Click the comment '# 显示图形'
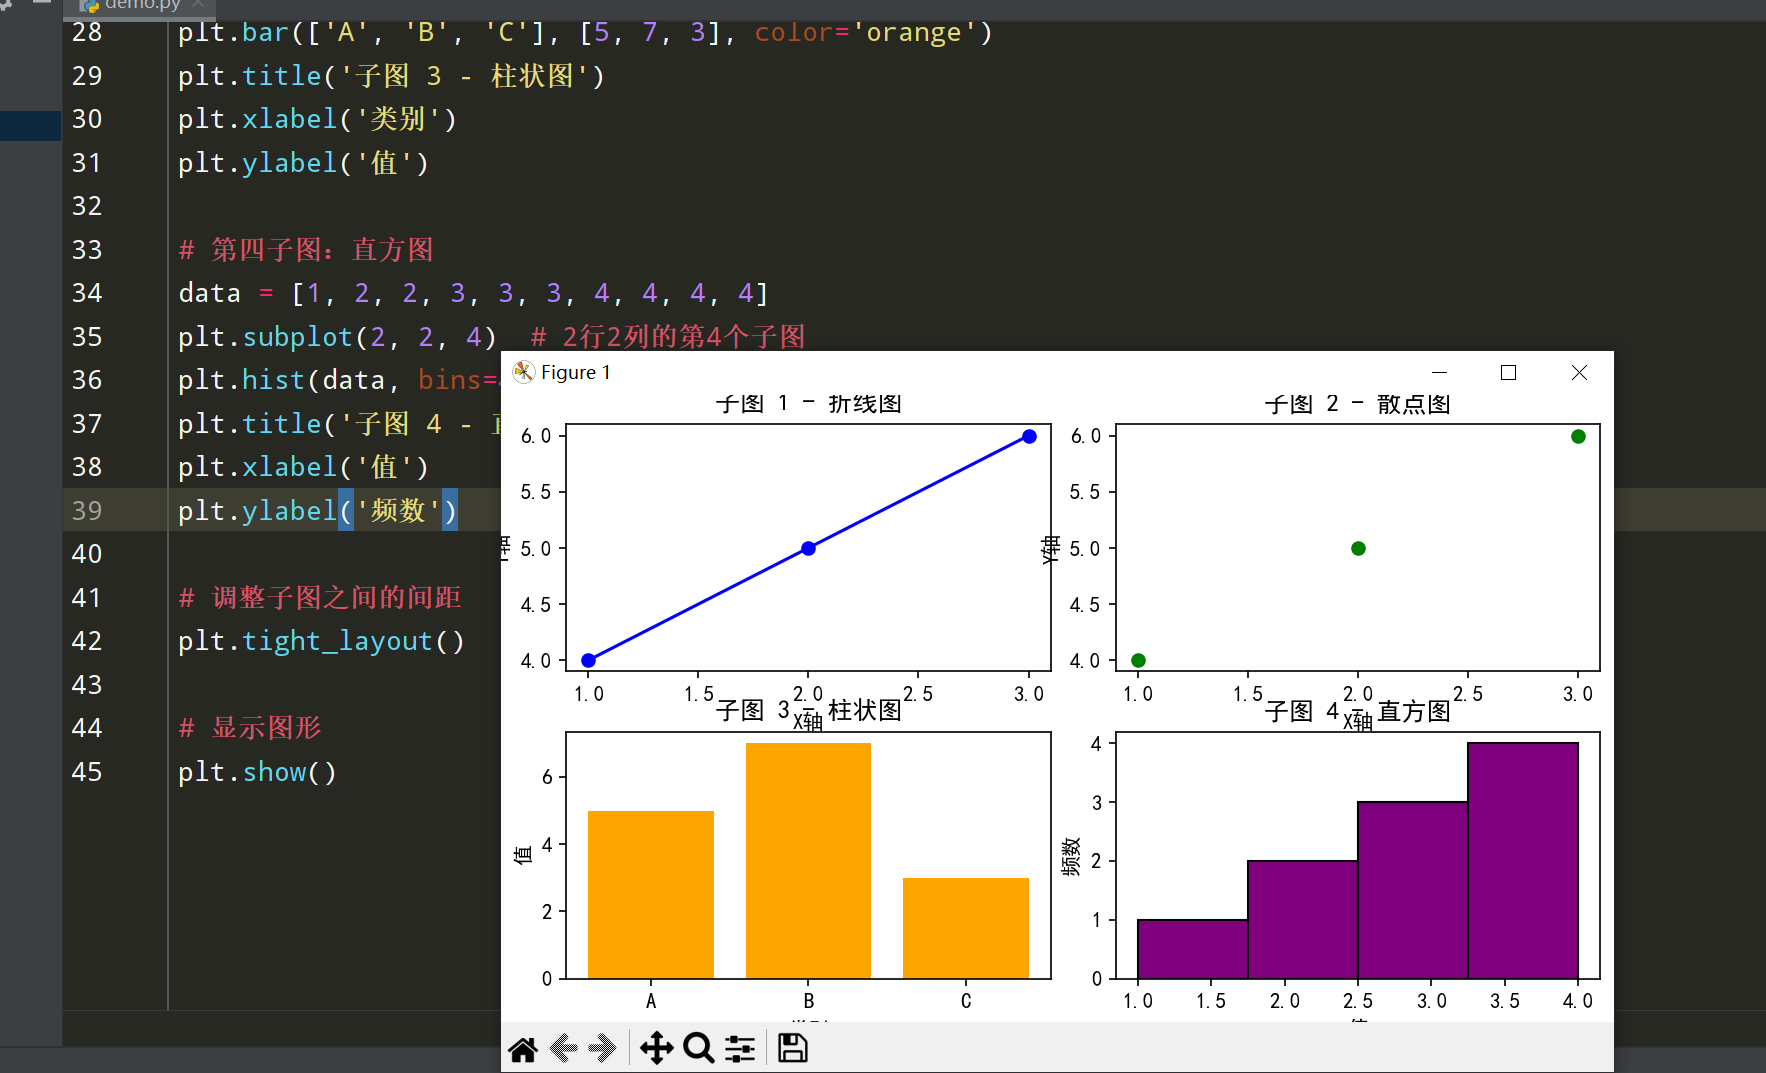The image size is (1766, 1073). click(x=250, y=728)
